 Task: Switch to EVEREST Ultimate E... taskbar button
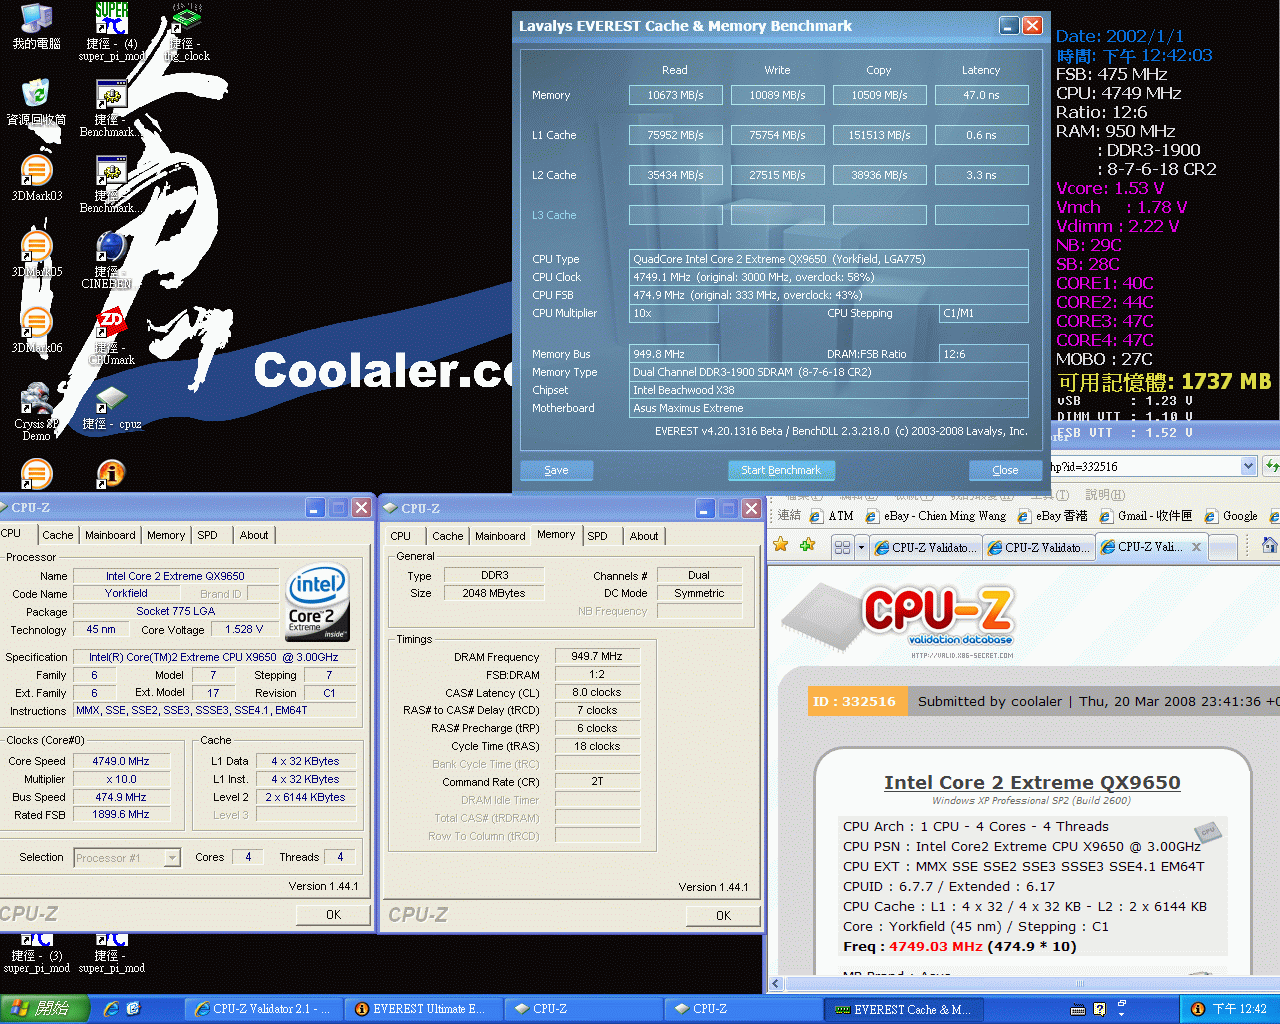423,1009
